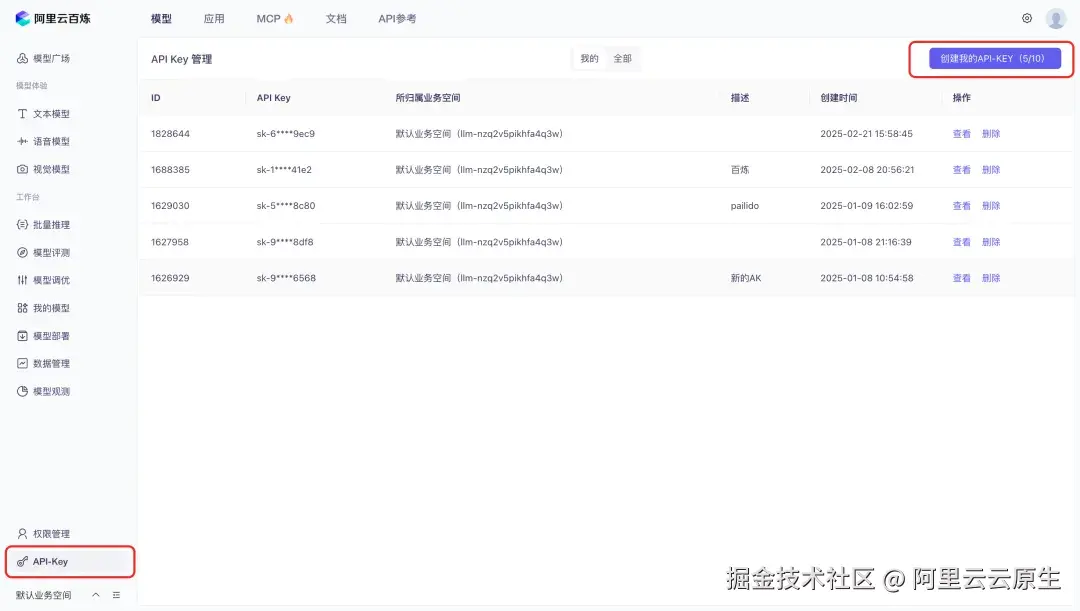Image resolution: width=1080 pixels, height=611 pixels.
Task: Click the 批量推理 sidebar icon
Action: pos(22,225)
